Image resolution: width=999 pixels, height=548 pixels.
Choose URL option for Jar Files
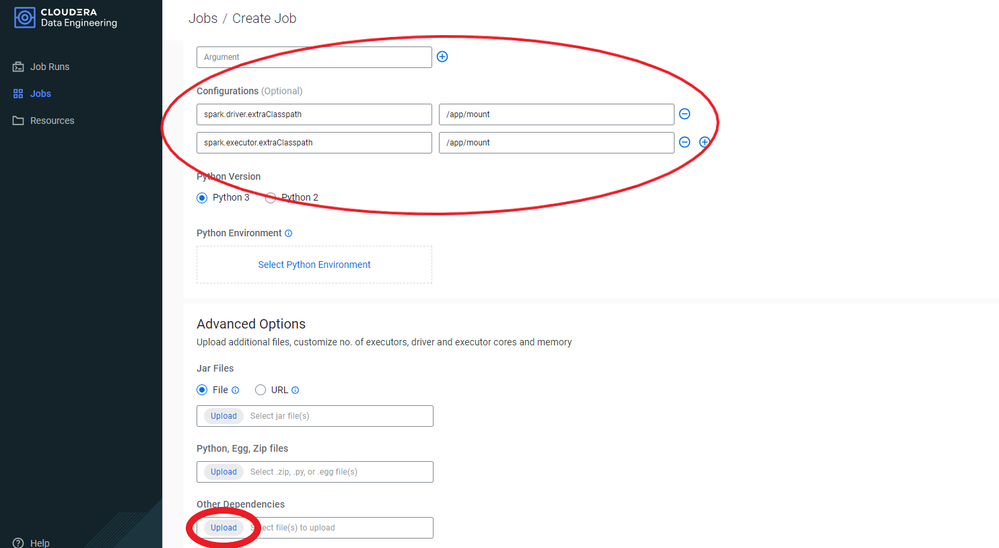point(261,389)
